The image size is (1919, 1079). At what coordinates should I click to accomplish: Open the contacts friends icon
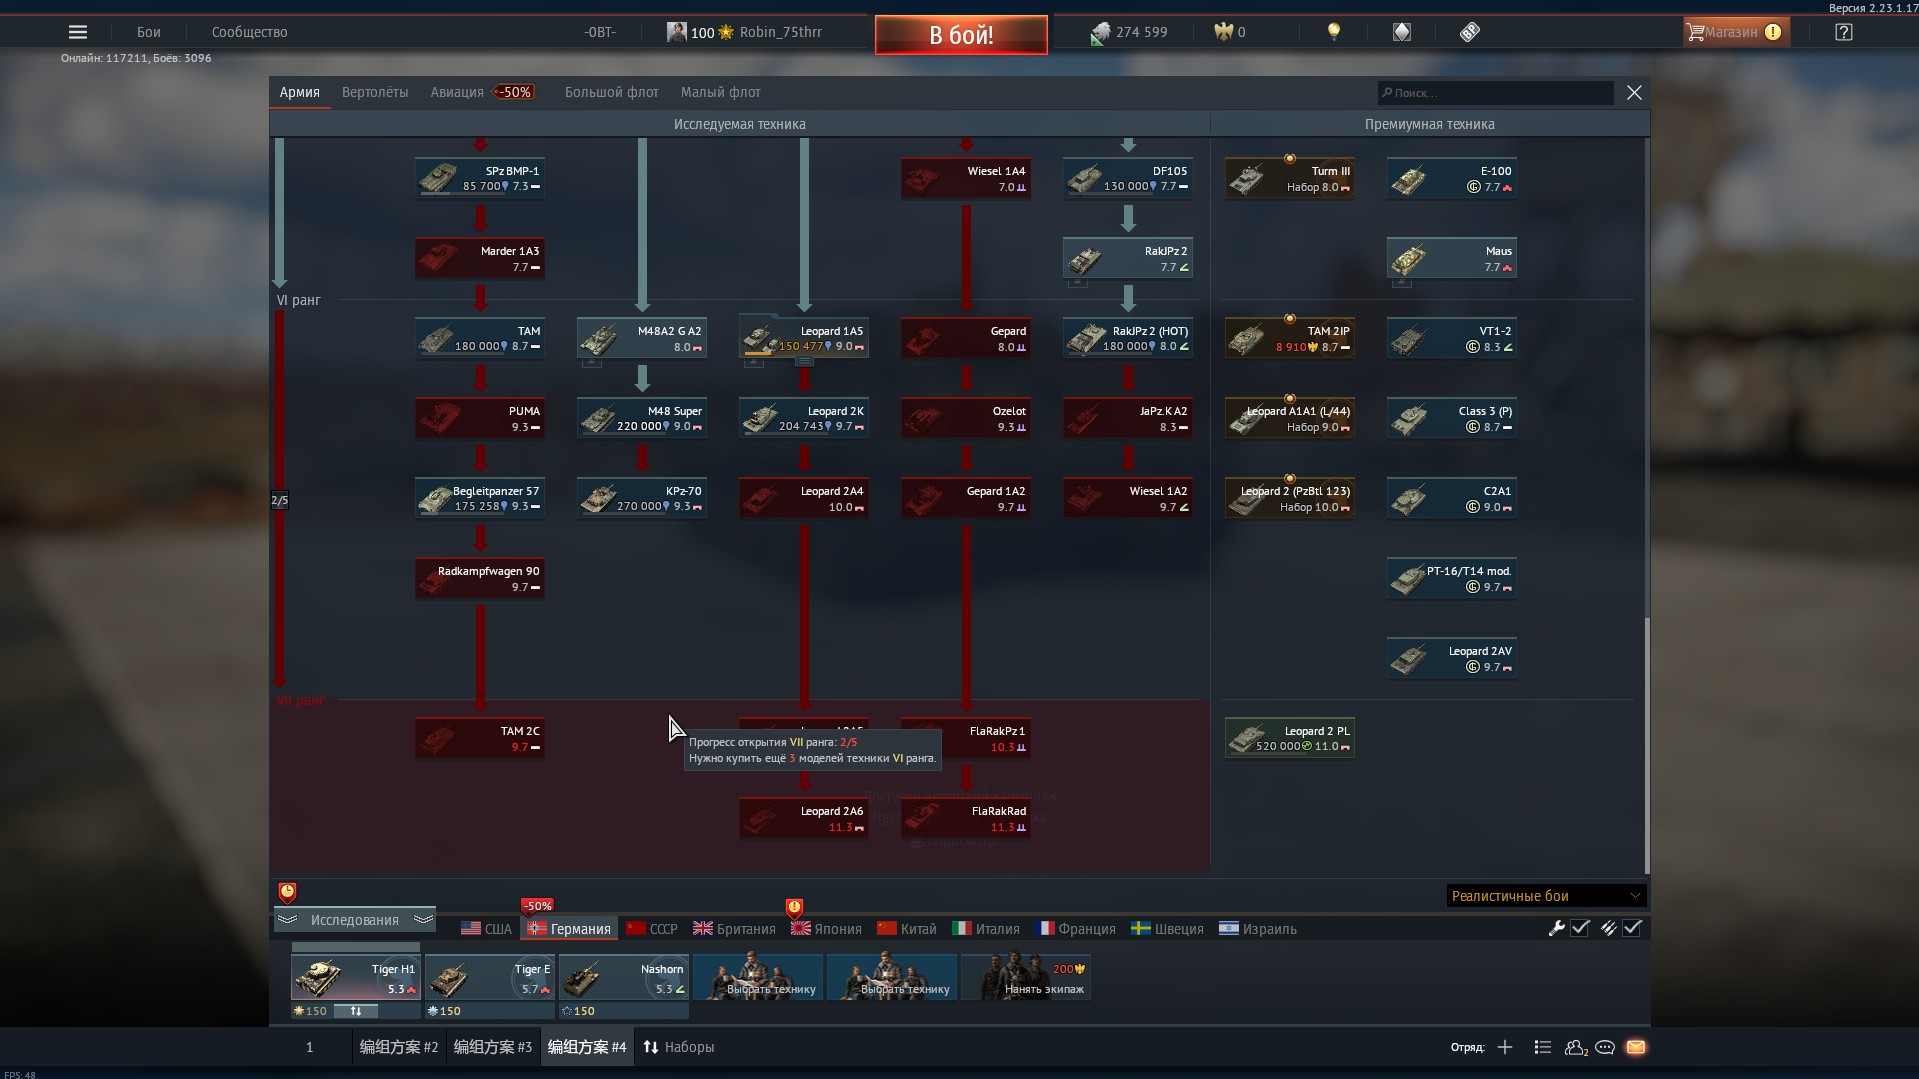pos(1576,1047)
